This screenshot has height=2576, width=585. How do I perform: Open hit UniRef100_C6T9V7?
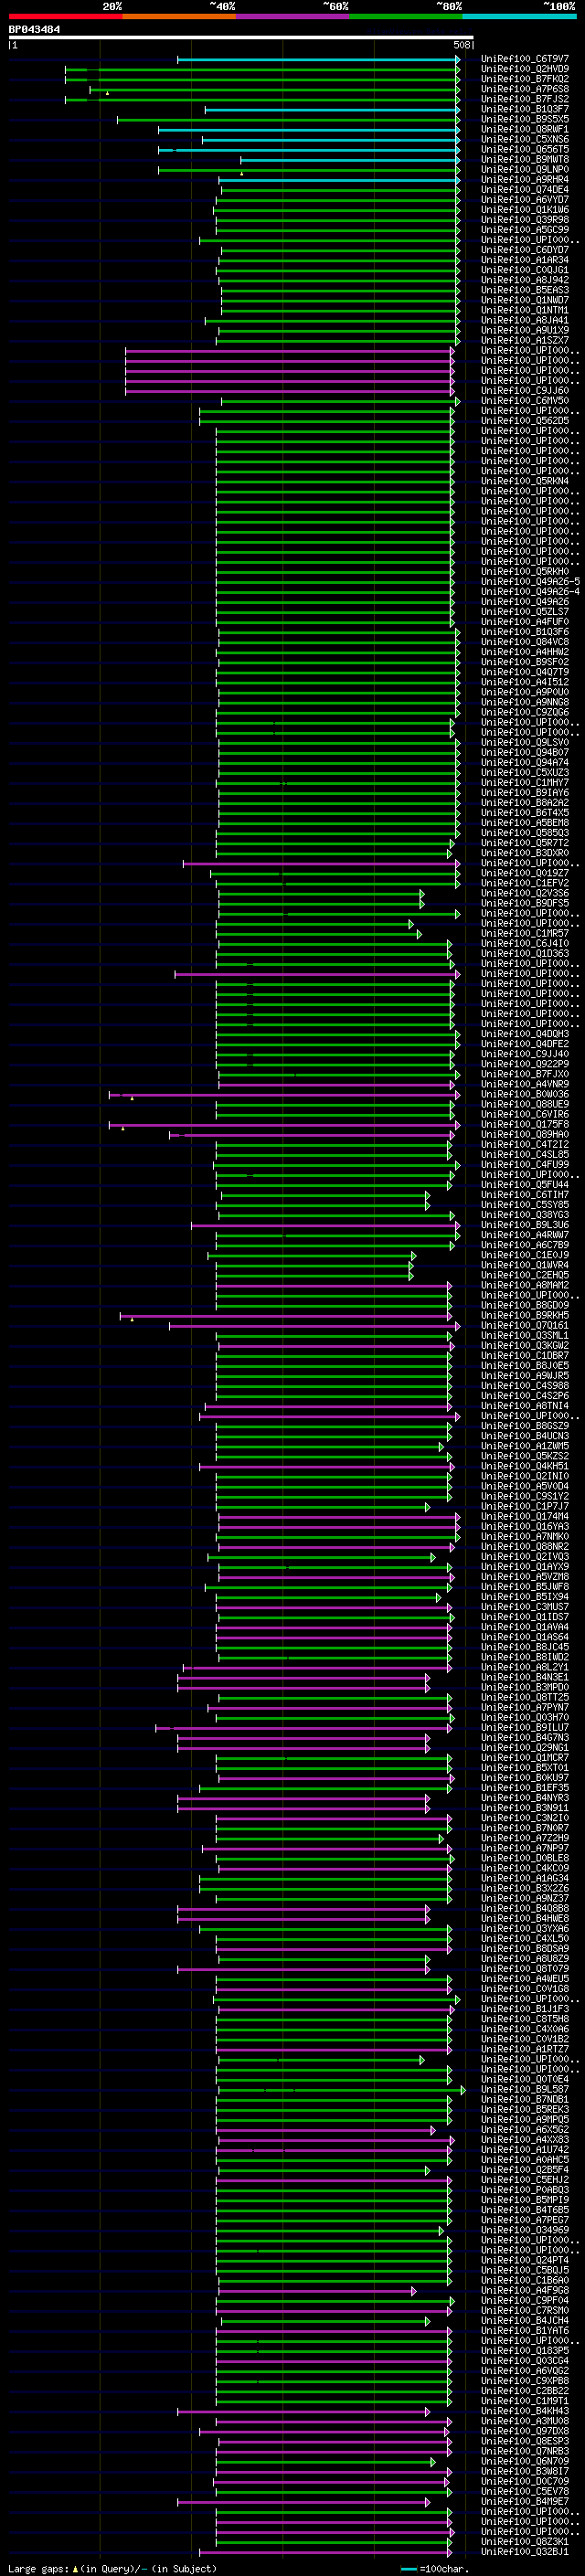coord(525,59)
